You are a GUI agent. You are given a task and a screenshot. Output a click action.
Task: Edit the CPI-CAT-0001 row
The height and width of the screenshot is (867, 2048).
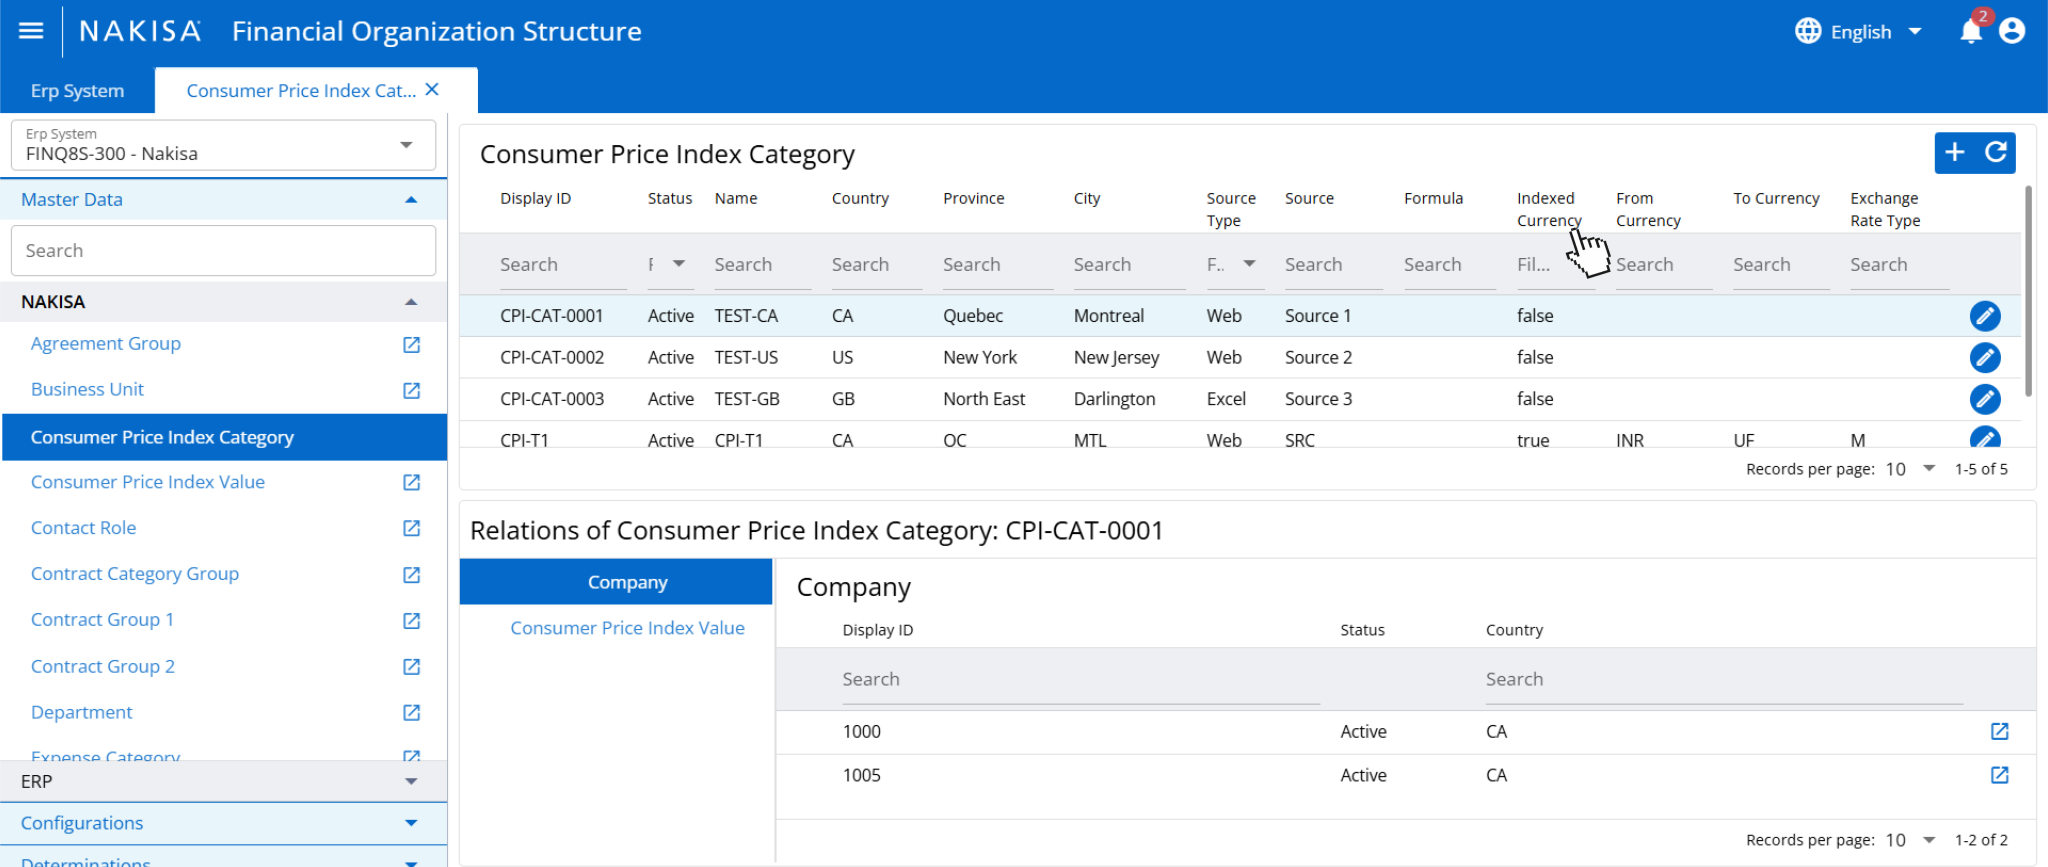pyautogui.click(x=1984, y=316)
